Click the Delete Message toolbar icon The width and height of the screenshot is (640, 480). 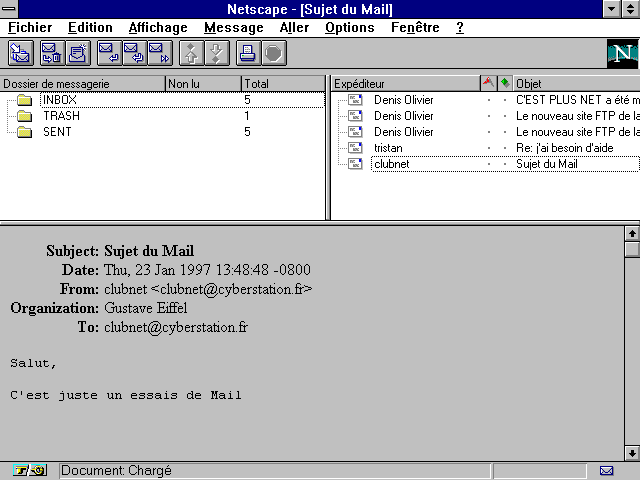[x=52, y=53]
